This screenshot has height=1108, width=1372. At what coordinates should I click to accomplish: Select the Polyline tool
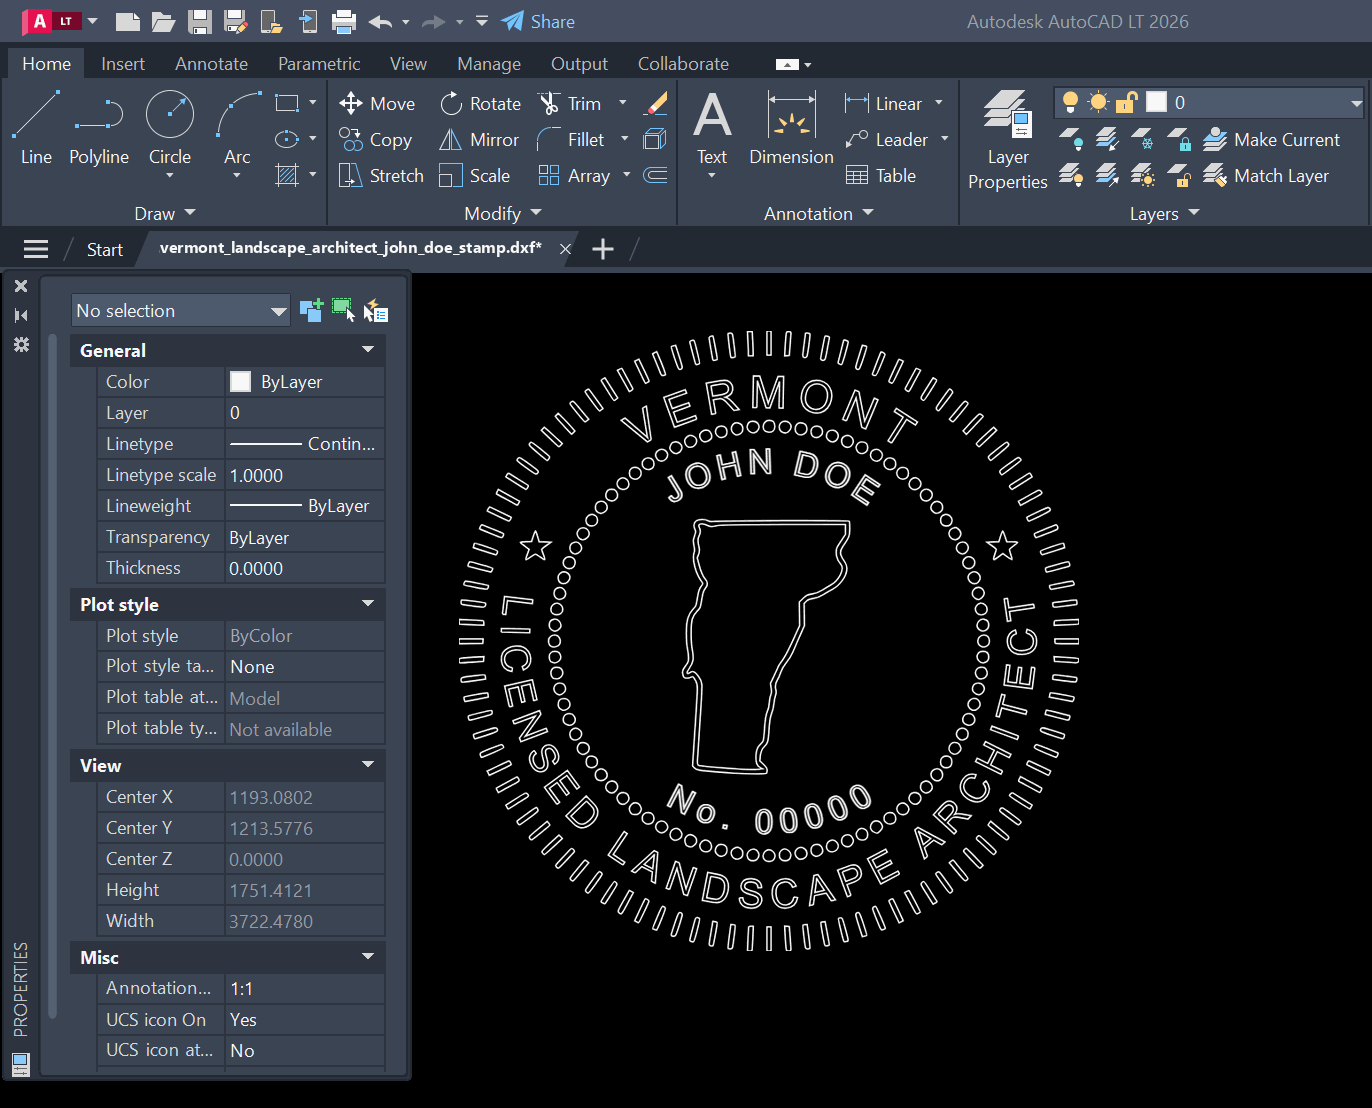click(99, 128)
